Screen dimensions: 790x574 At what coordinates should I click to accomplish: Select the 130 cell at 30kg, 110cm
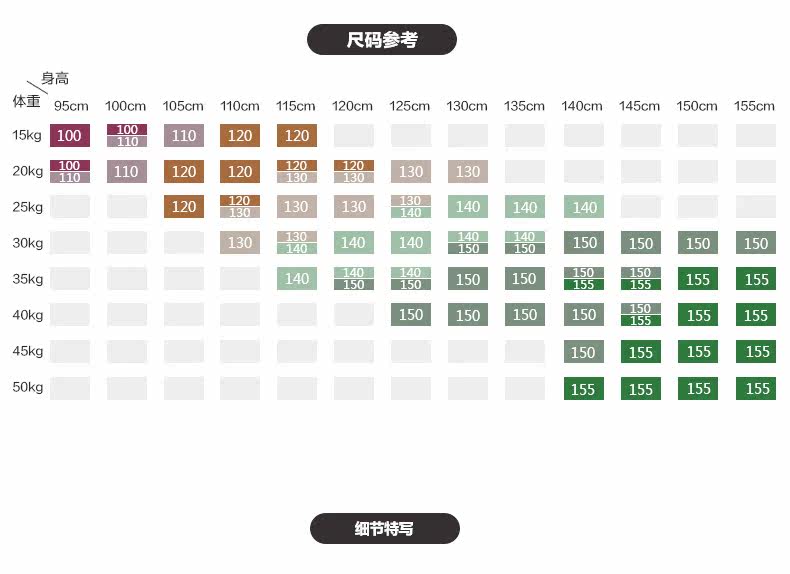pyautogui.click(x=240, y=243)
